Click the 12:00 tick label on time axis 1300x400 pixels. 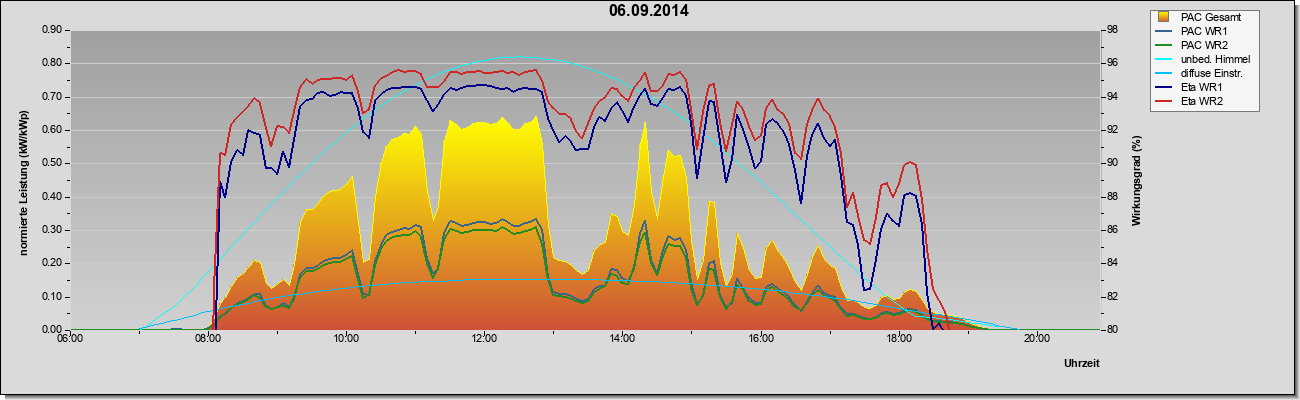tap(483, 339)
